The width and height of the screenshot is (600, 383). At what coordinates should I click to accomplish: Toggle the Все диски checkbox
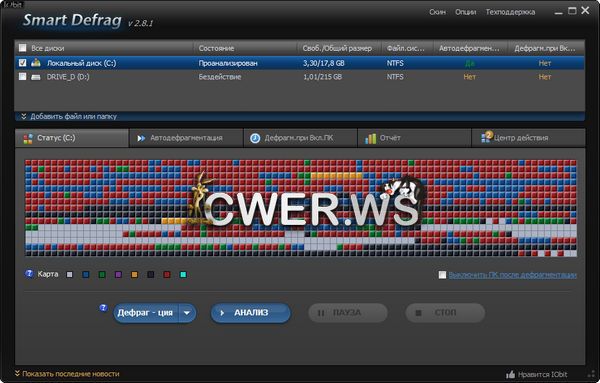tap(23, 48)
